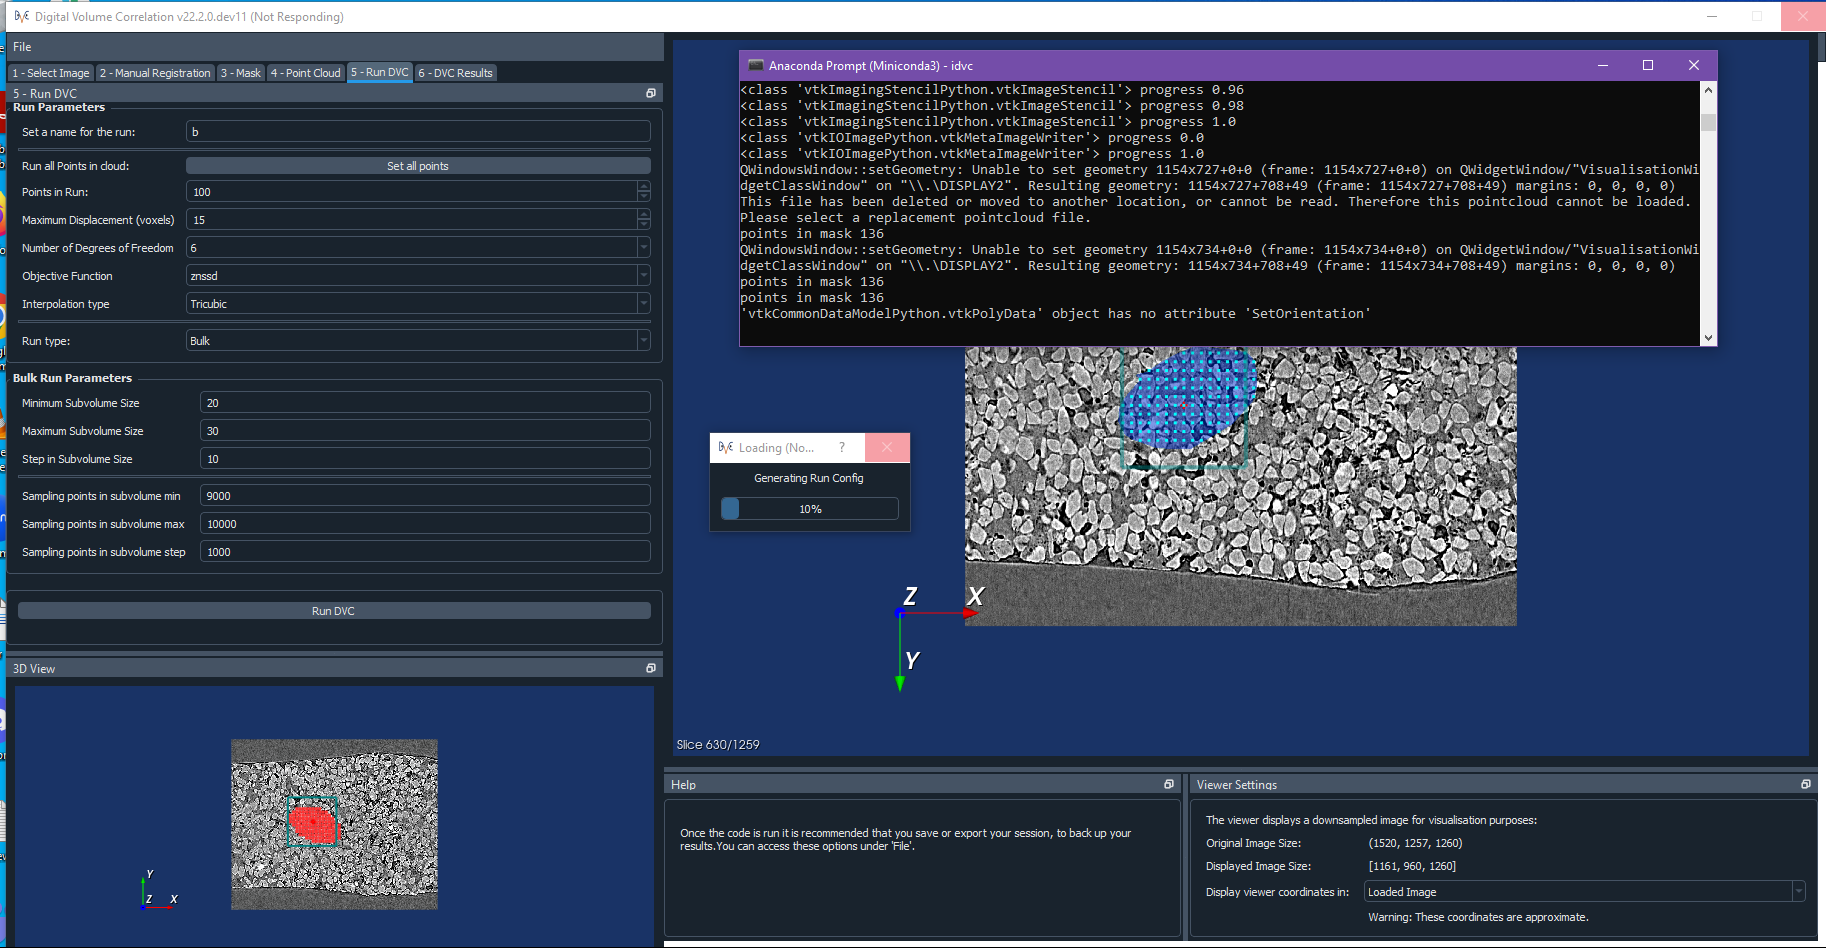1826x948 pixels.
Task: Undock the Help panel
Action: click(x=1168, y=784)
